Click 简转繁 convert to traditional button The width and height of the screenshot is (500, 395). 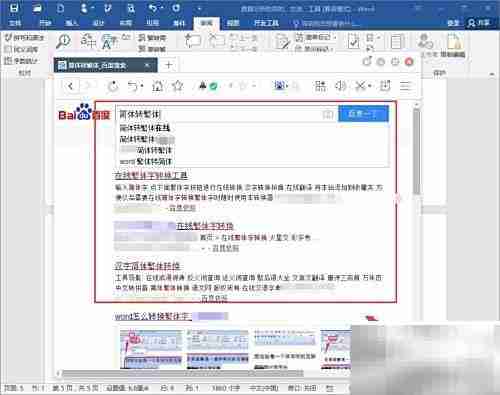click(x=152, y=49)
